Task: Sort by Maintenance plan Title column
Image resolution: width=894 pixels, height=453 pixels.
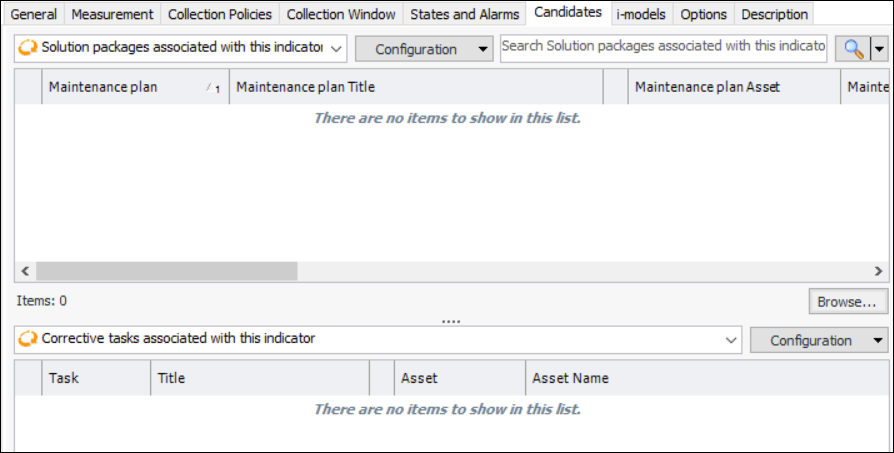Action: tap(415, 87)
